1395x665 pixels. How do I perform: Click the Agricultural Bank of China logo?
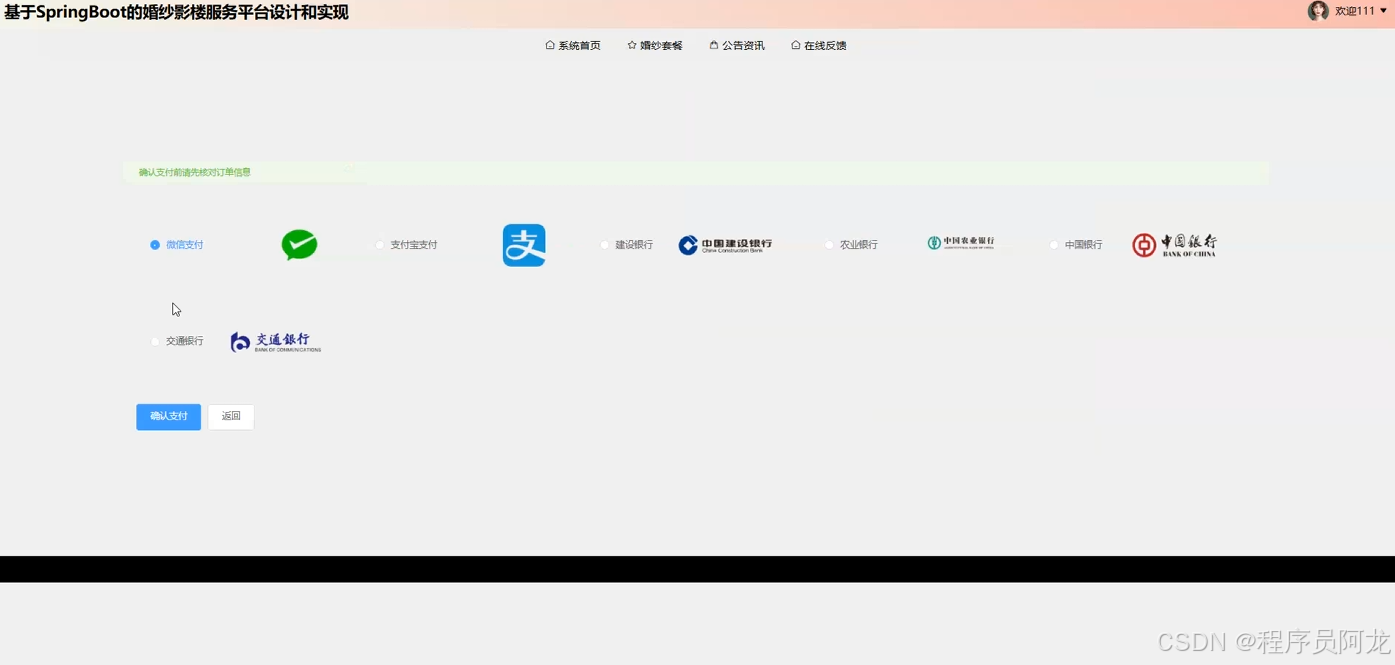click(961, 243)
